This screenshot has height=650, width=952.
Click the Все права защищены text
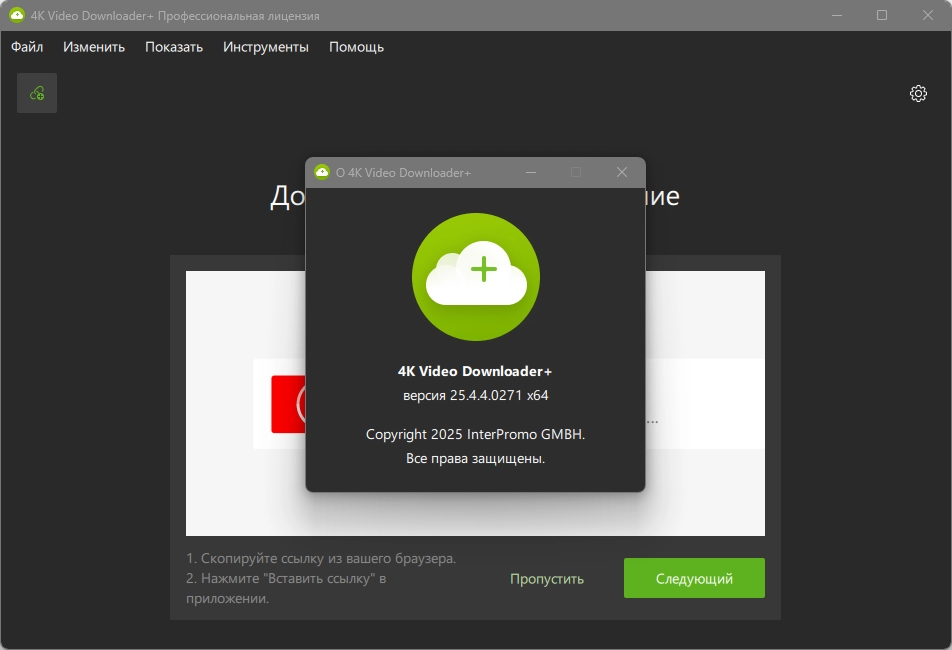[475, 458]
